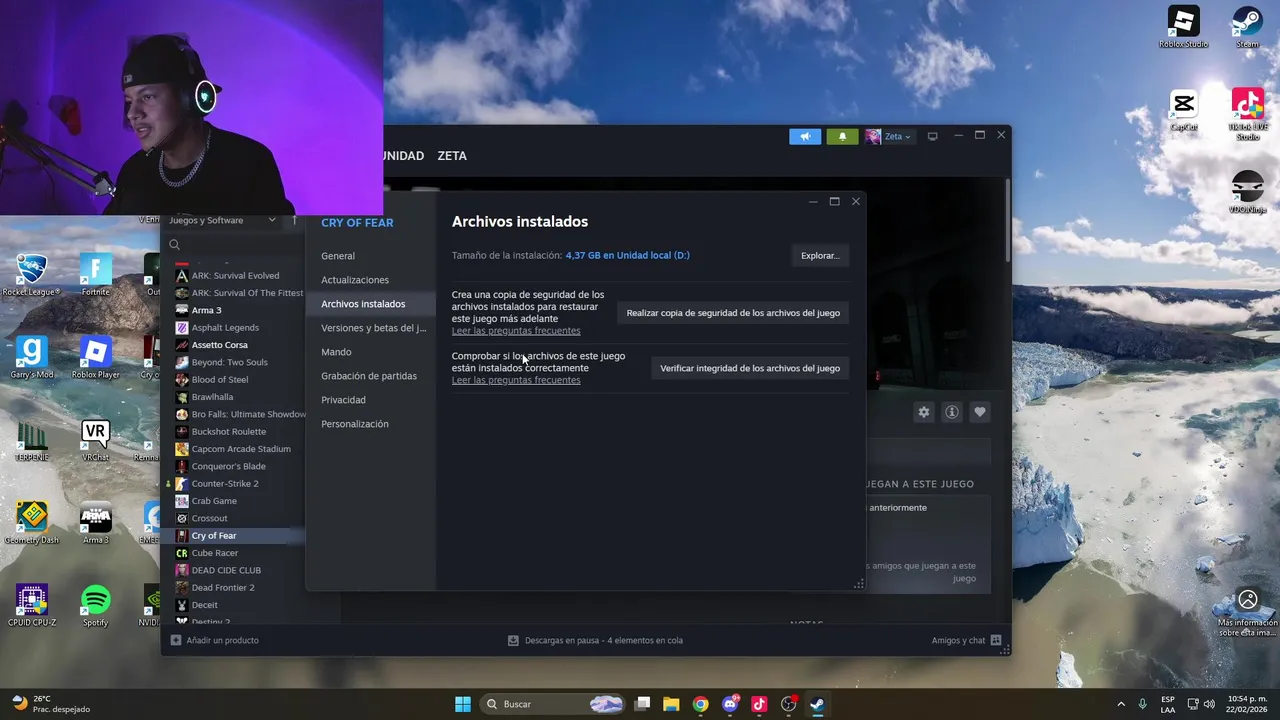The height and width of the screenshot is (720, 1280).
Task: Open paused downloads status in Steam footer
Action: tap(595, 640)
